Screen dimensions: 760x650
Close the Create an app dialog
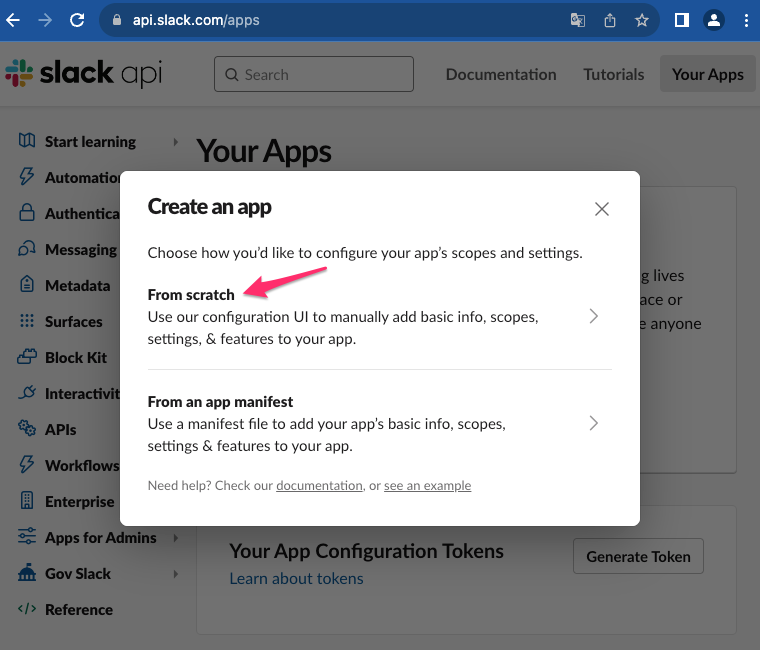point(602,209)
